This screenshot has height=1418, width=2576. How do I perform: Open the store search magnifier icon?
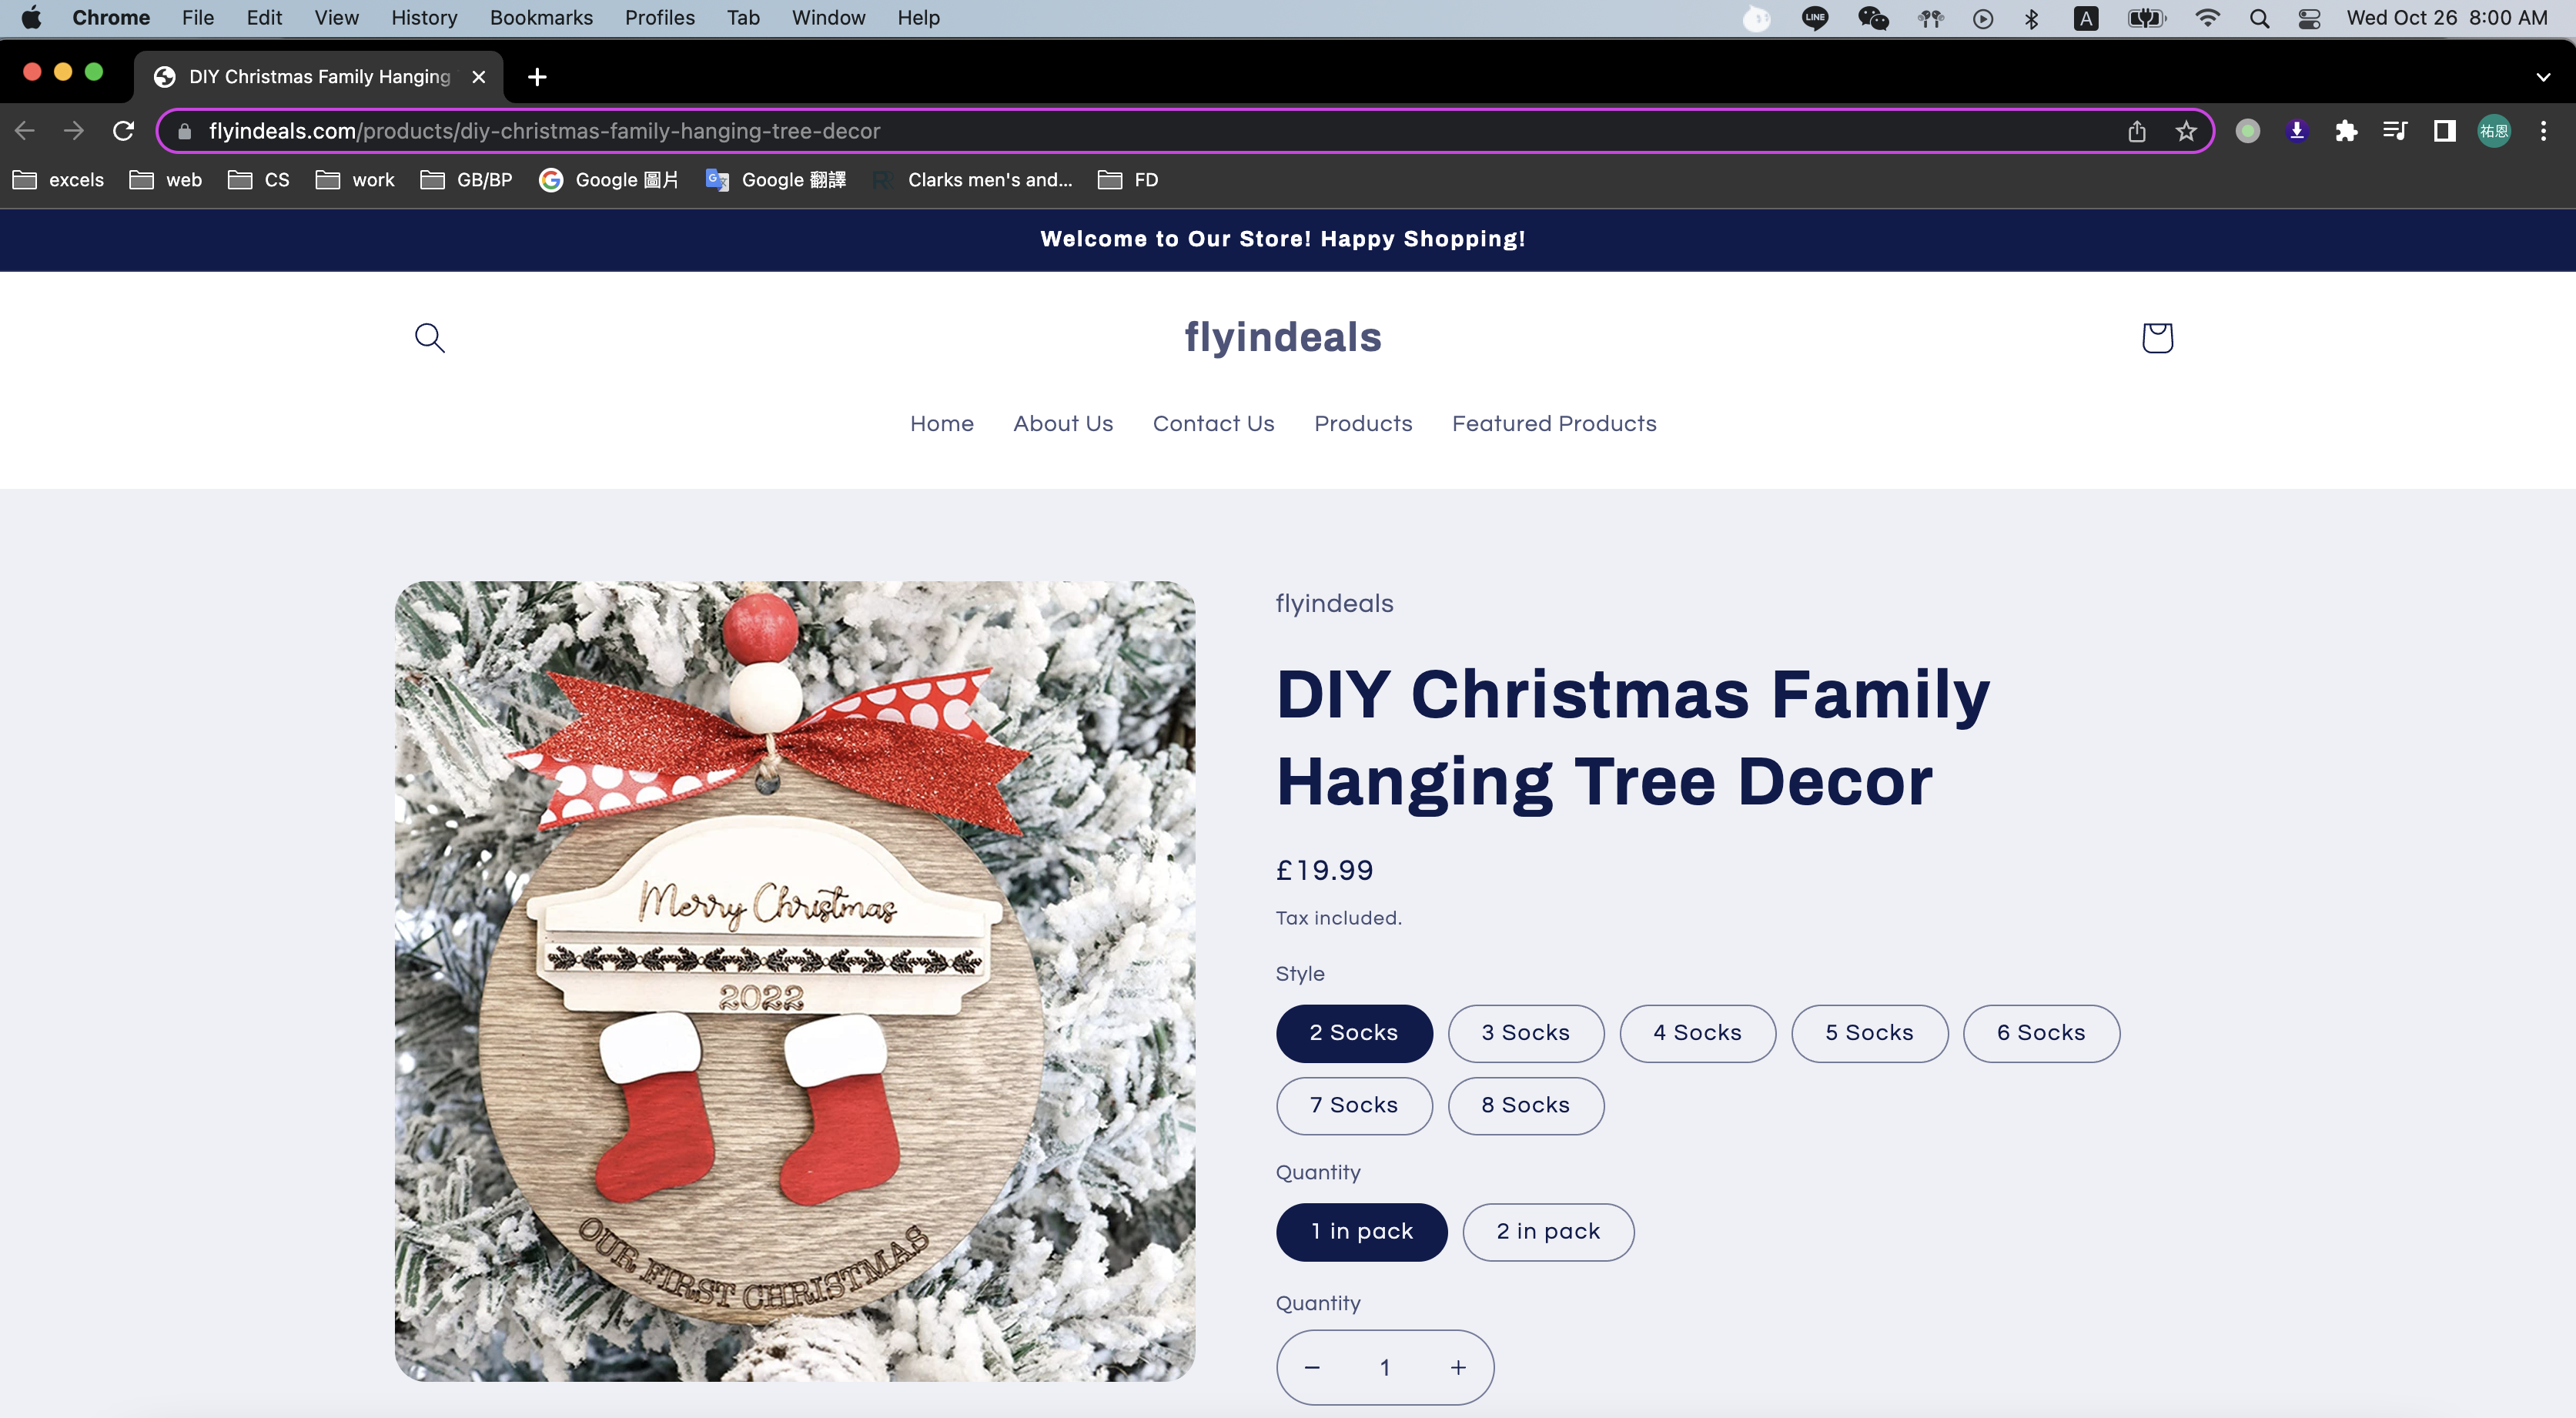(430, 338)
